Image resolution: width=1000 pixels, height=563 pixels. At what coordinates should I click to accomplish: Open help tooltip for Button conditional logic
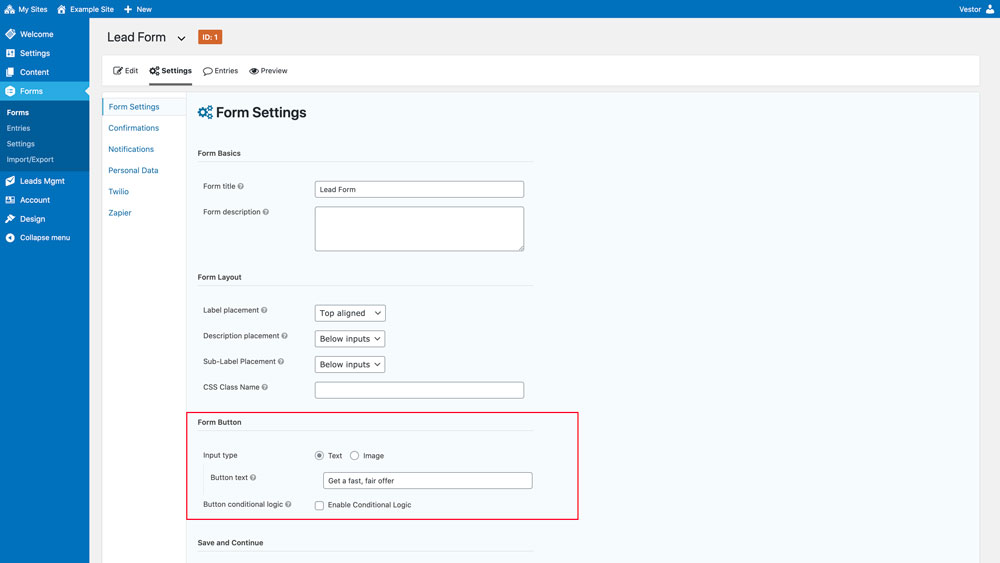(x=288, y=504)
